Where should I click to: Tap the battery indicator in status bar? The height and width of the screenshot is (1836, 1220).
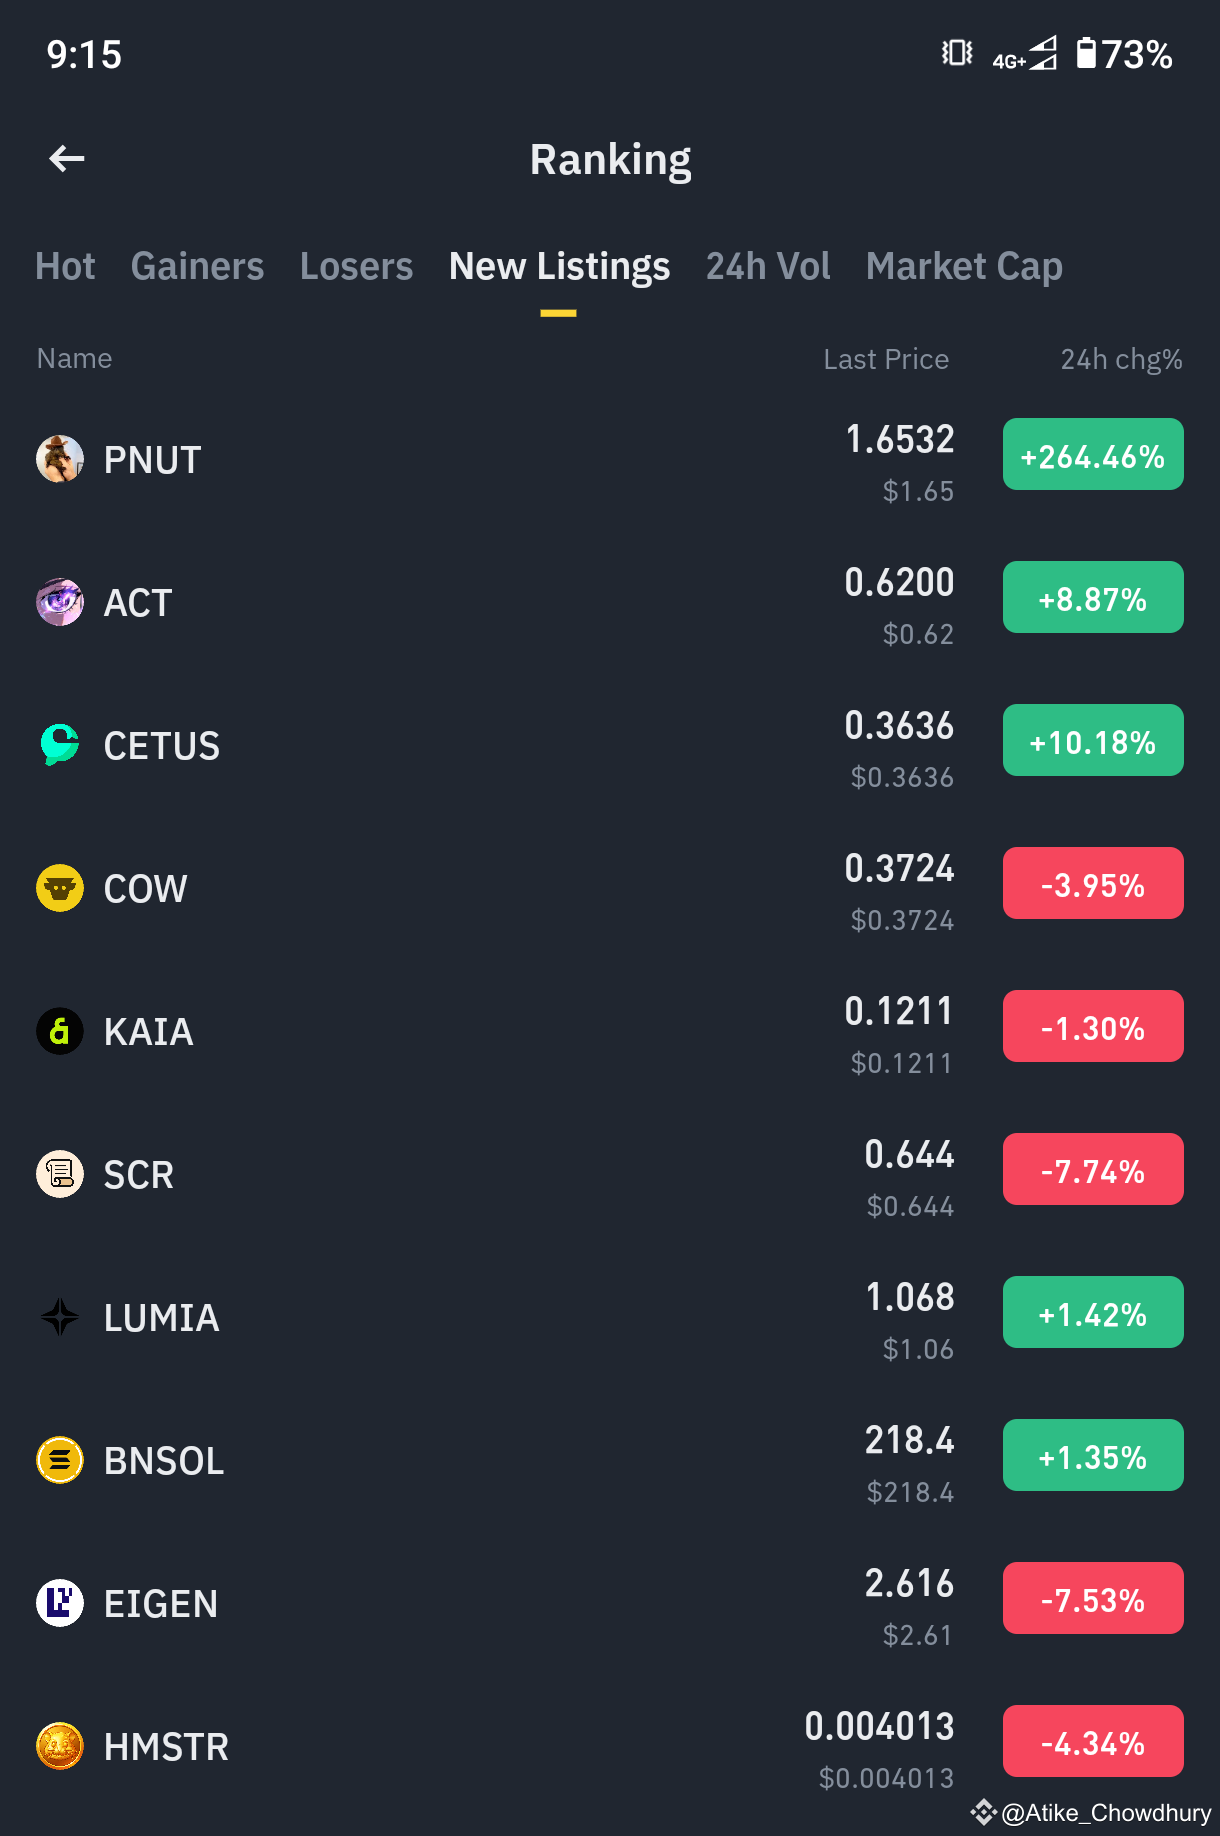(x=1124, y=54)
